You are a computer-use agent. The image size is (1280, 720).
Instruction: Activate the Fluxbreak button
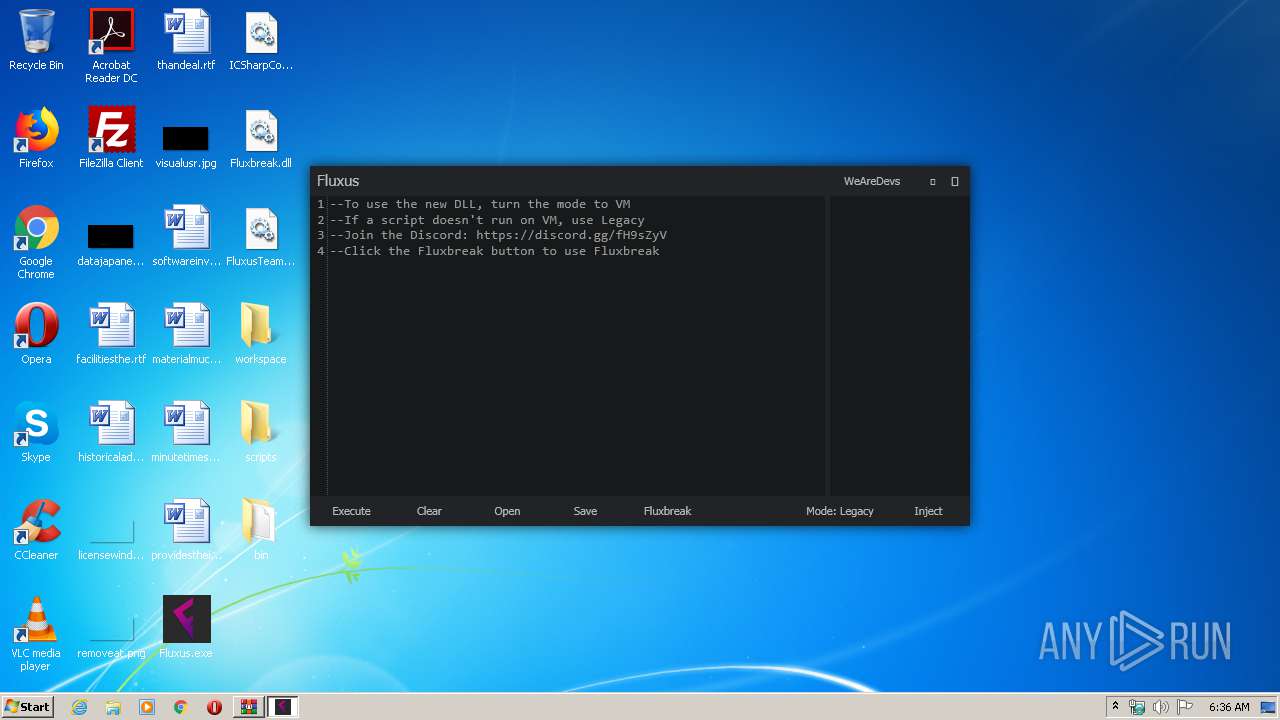pyautogui.click(x=667, y=511)
